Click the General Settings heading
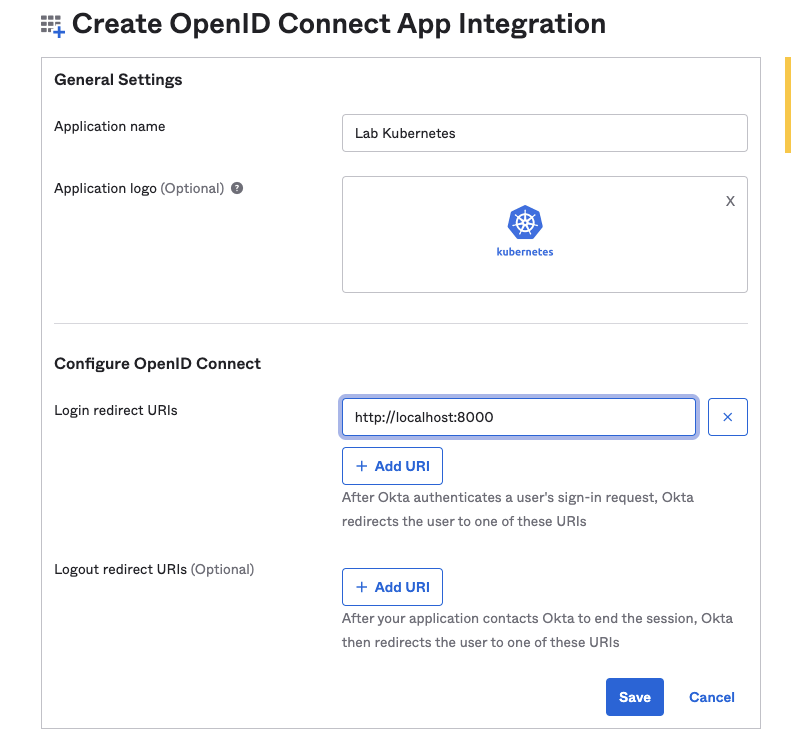The image size is (792, 748). pyautogui.click(x=118, y=80)
